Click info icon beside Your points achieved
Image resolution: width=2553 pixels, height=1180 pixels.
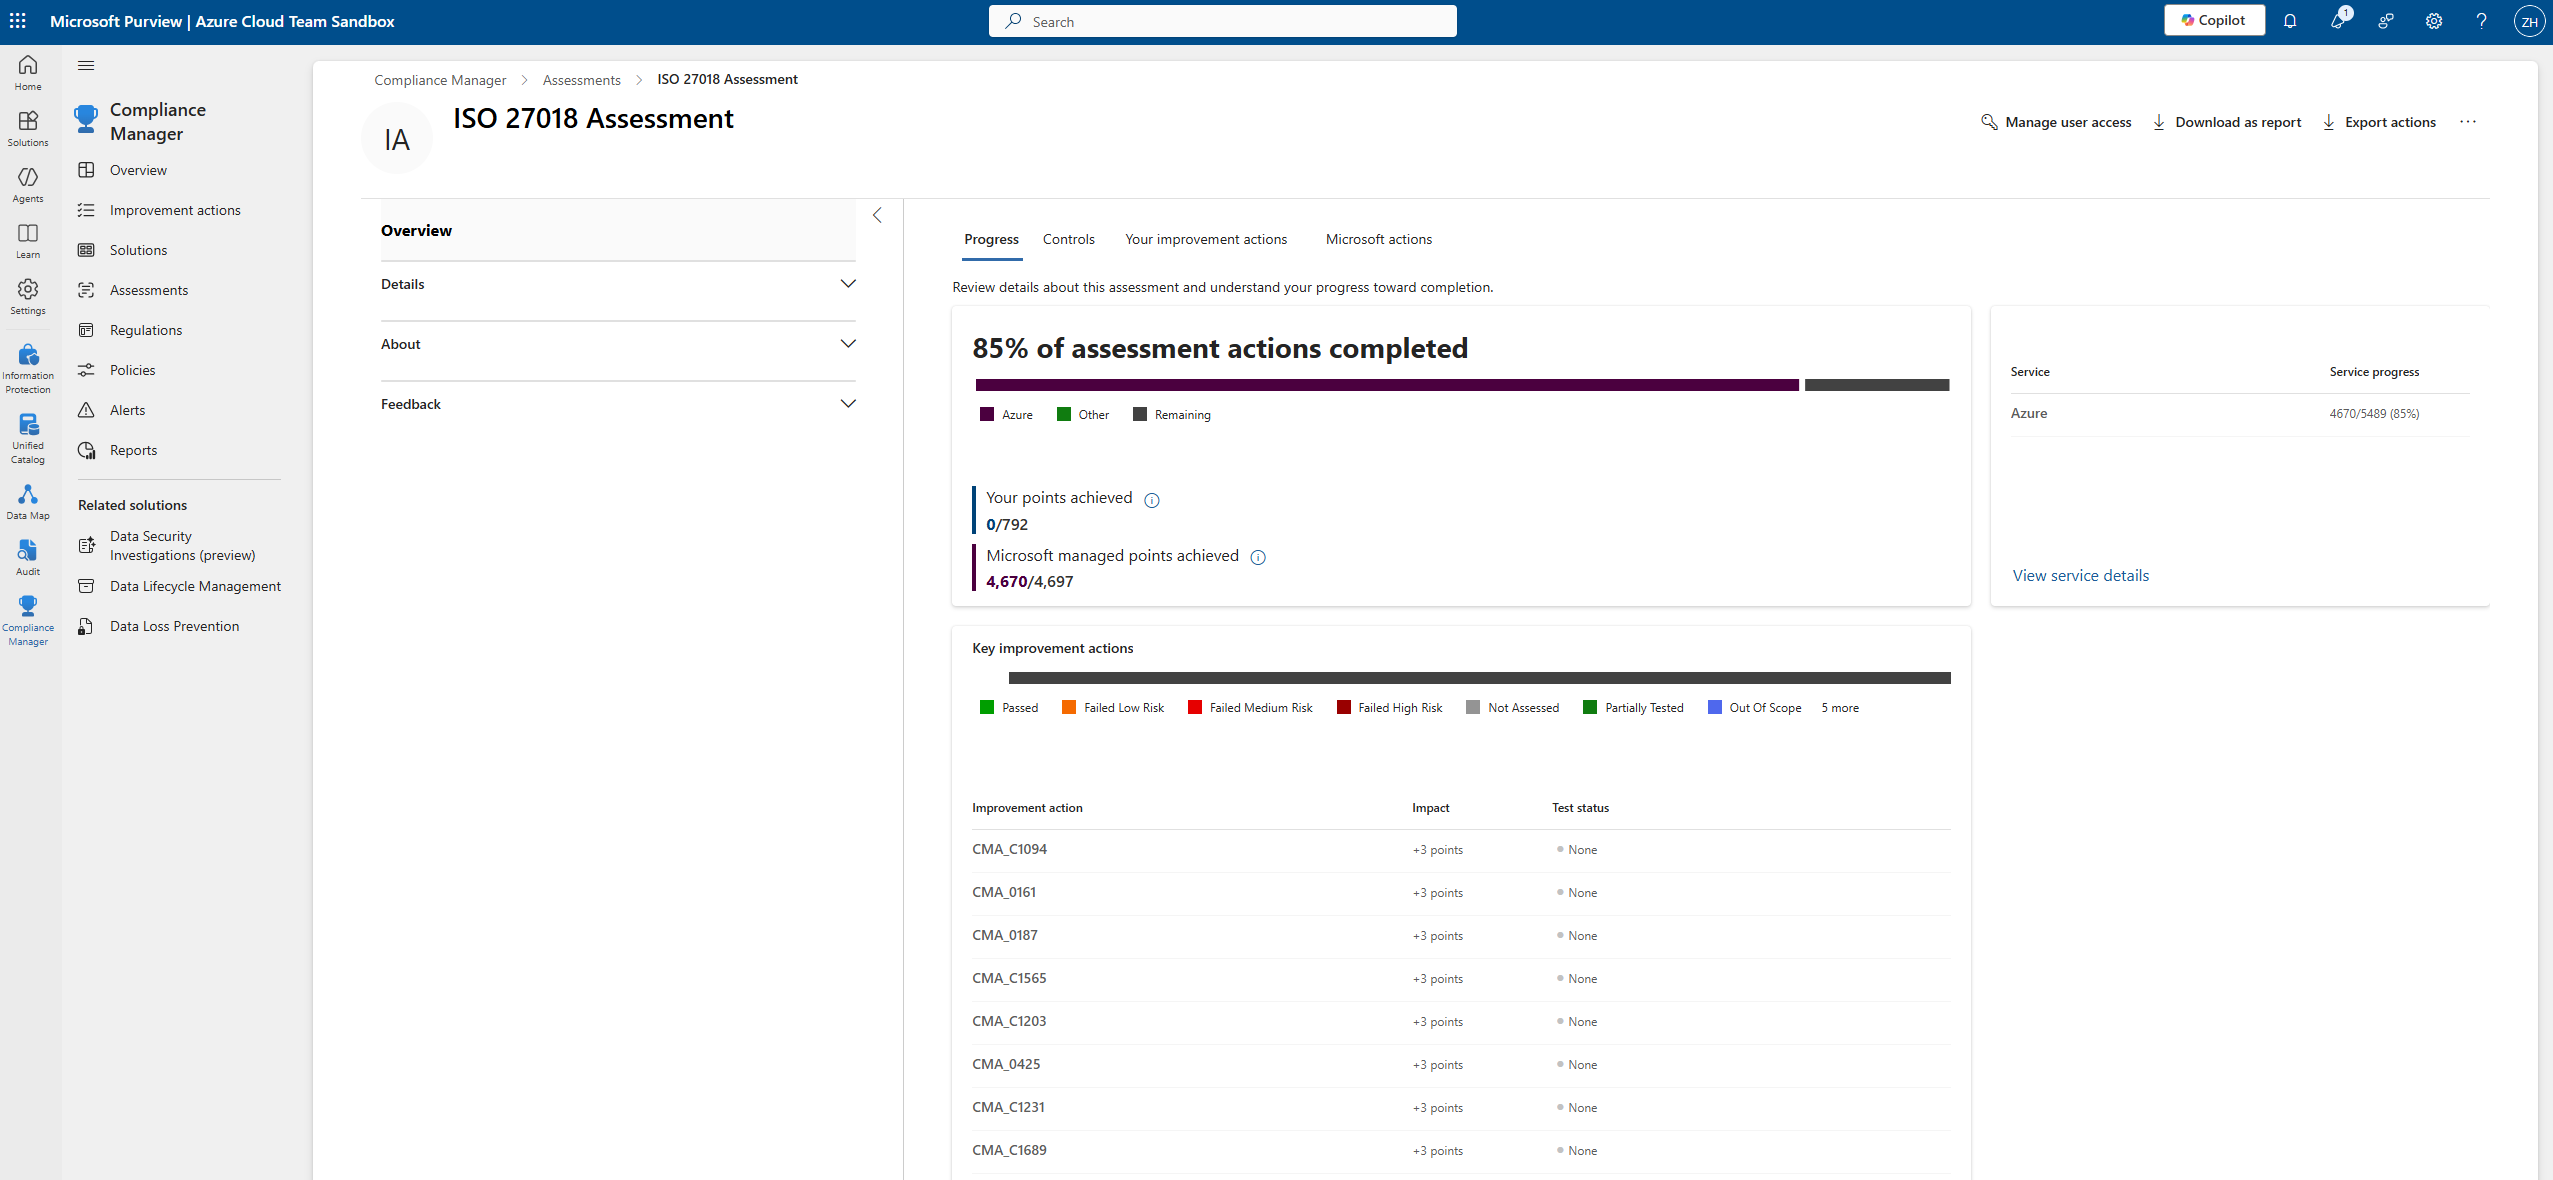[1152, 500]
